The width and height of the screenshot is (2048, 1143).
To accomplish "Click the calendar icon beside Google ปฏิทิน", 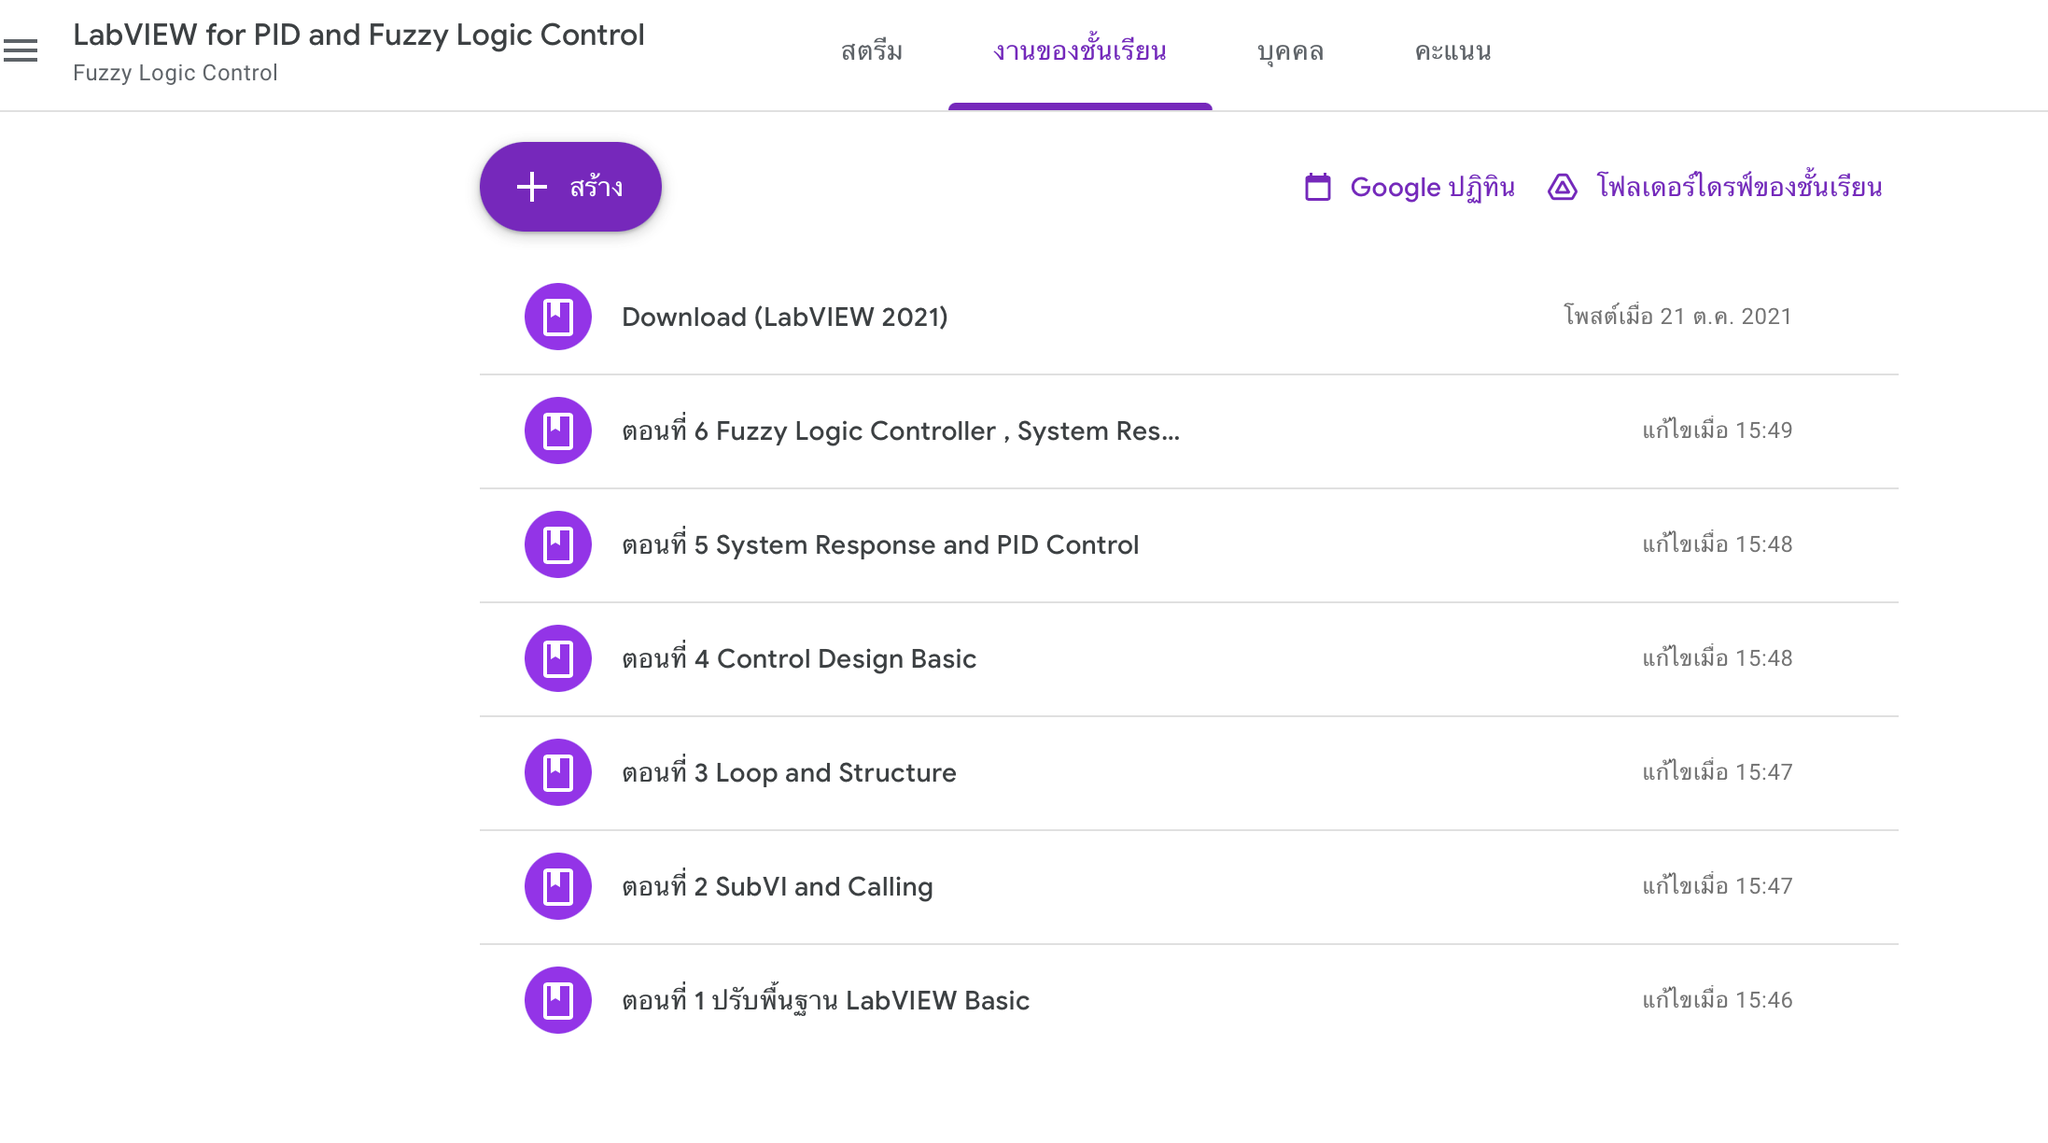I will (1318, 187).
